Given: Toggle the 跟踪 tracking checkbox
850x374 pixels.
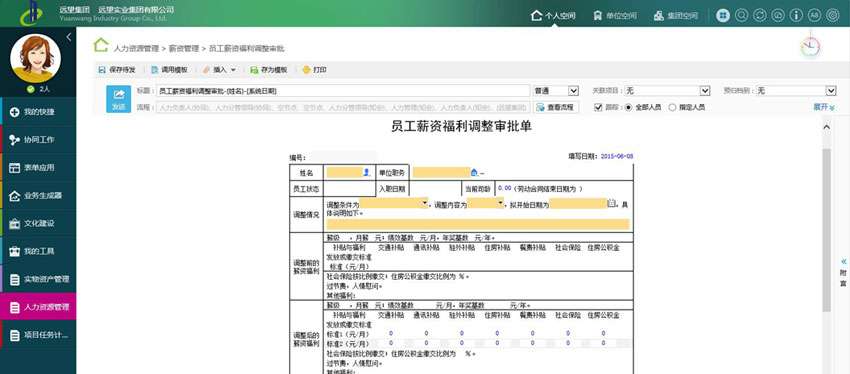Looking at the screenshot, I should tap(598, 107).
